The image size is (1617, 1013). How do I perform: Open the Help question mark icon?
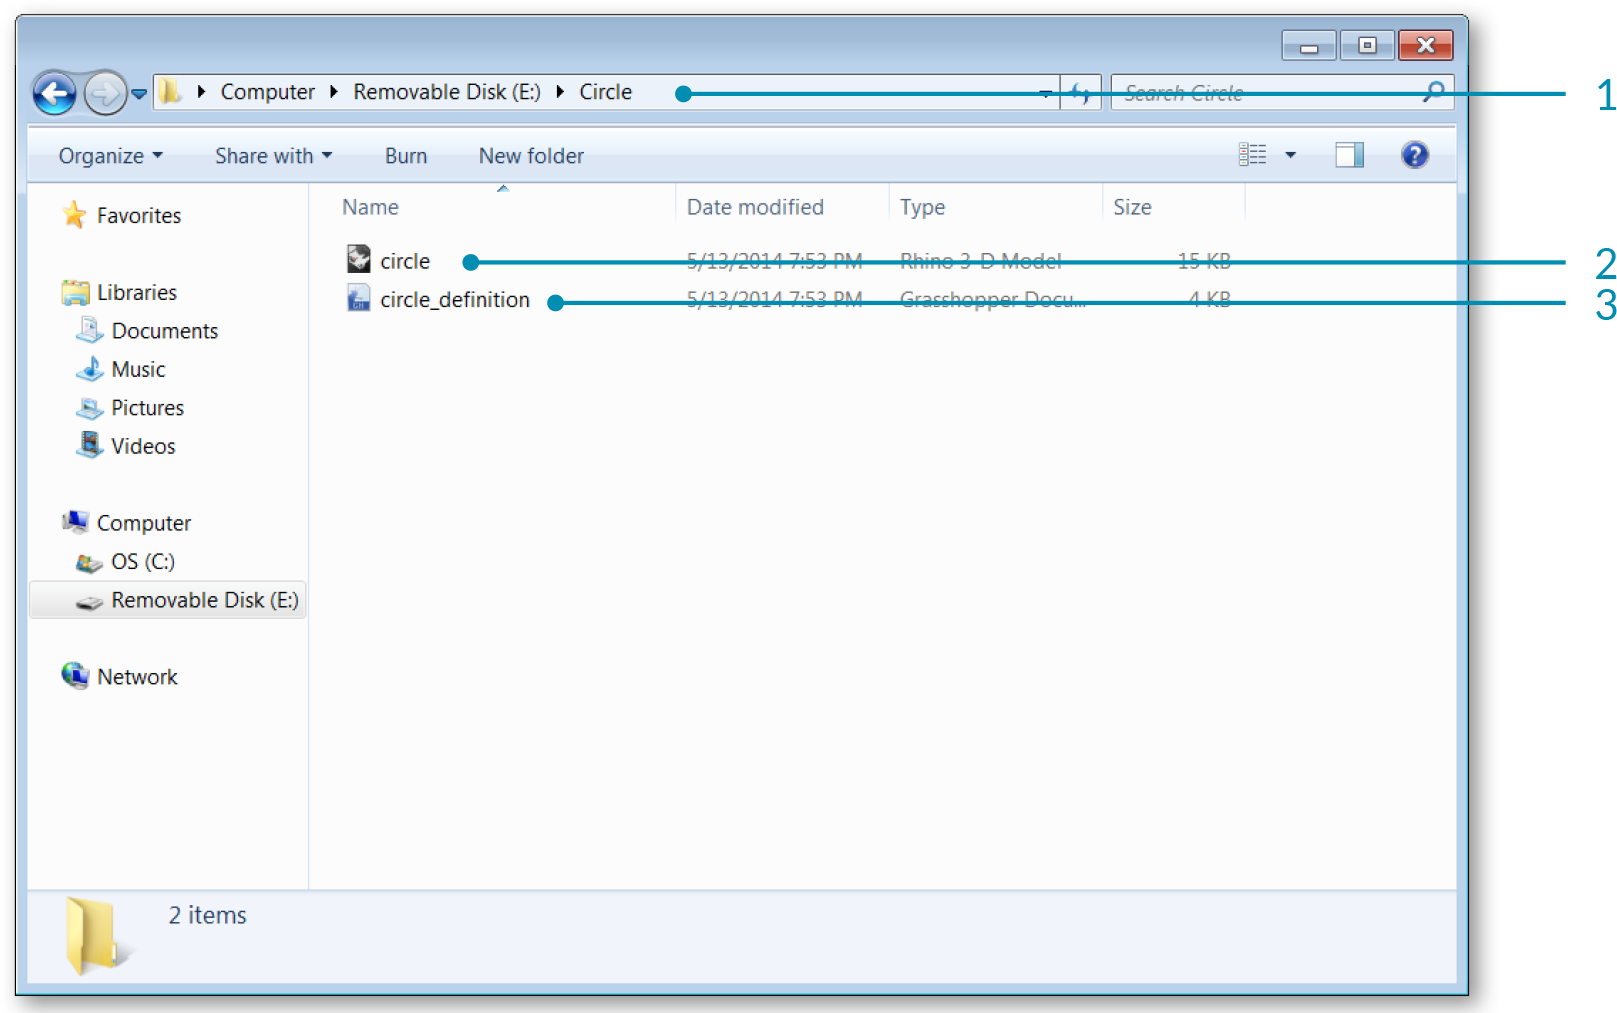pyautogui.click(x=1414, y=155)
